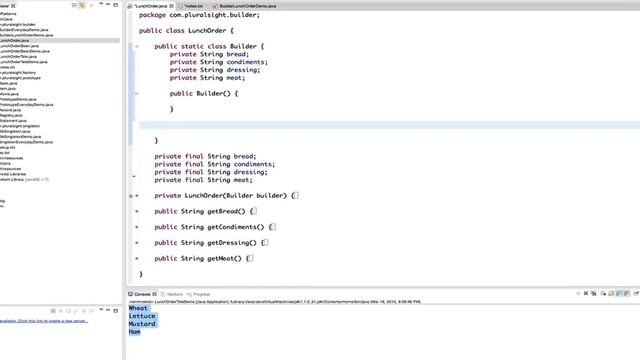Select the pluralsight.prototype package
The height and width of the screenshot is (360, 640).
coord(20,78)
